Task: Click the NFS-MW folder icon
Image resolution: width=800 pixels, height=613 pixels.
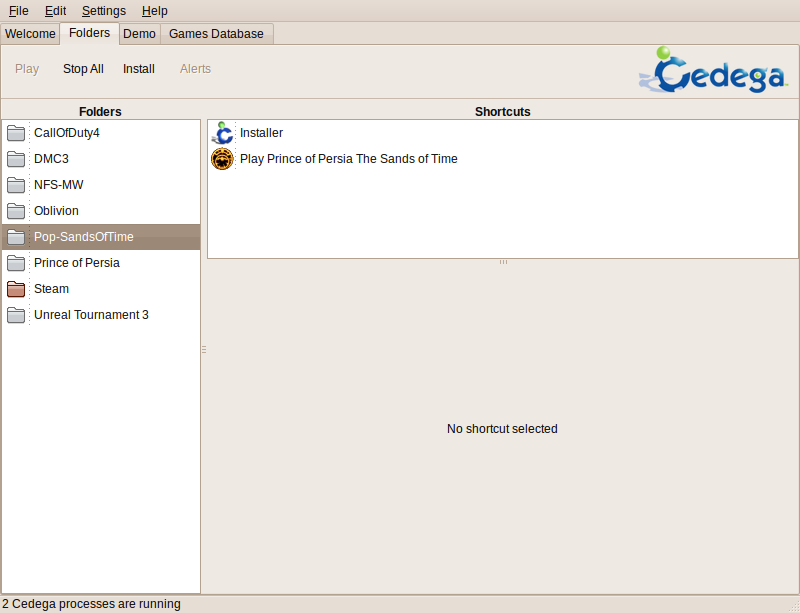Action: tap(16, 185)
